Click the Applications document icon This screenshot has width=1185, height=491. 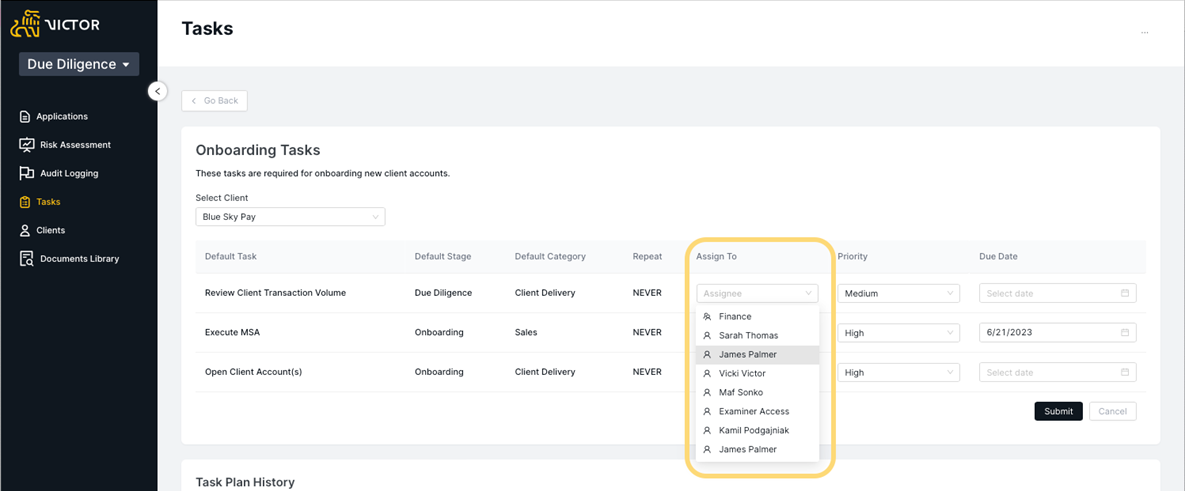pos(26,116)
